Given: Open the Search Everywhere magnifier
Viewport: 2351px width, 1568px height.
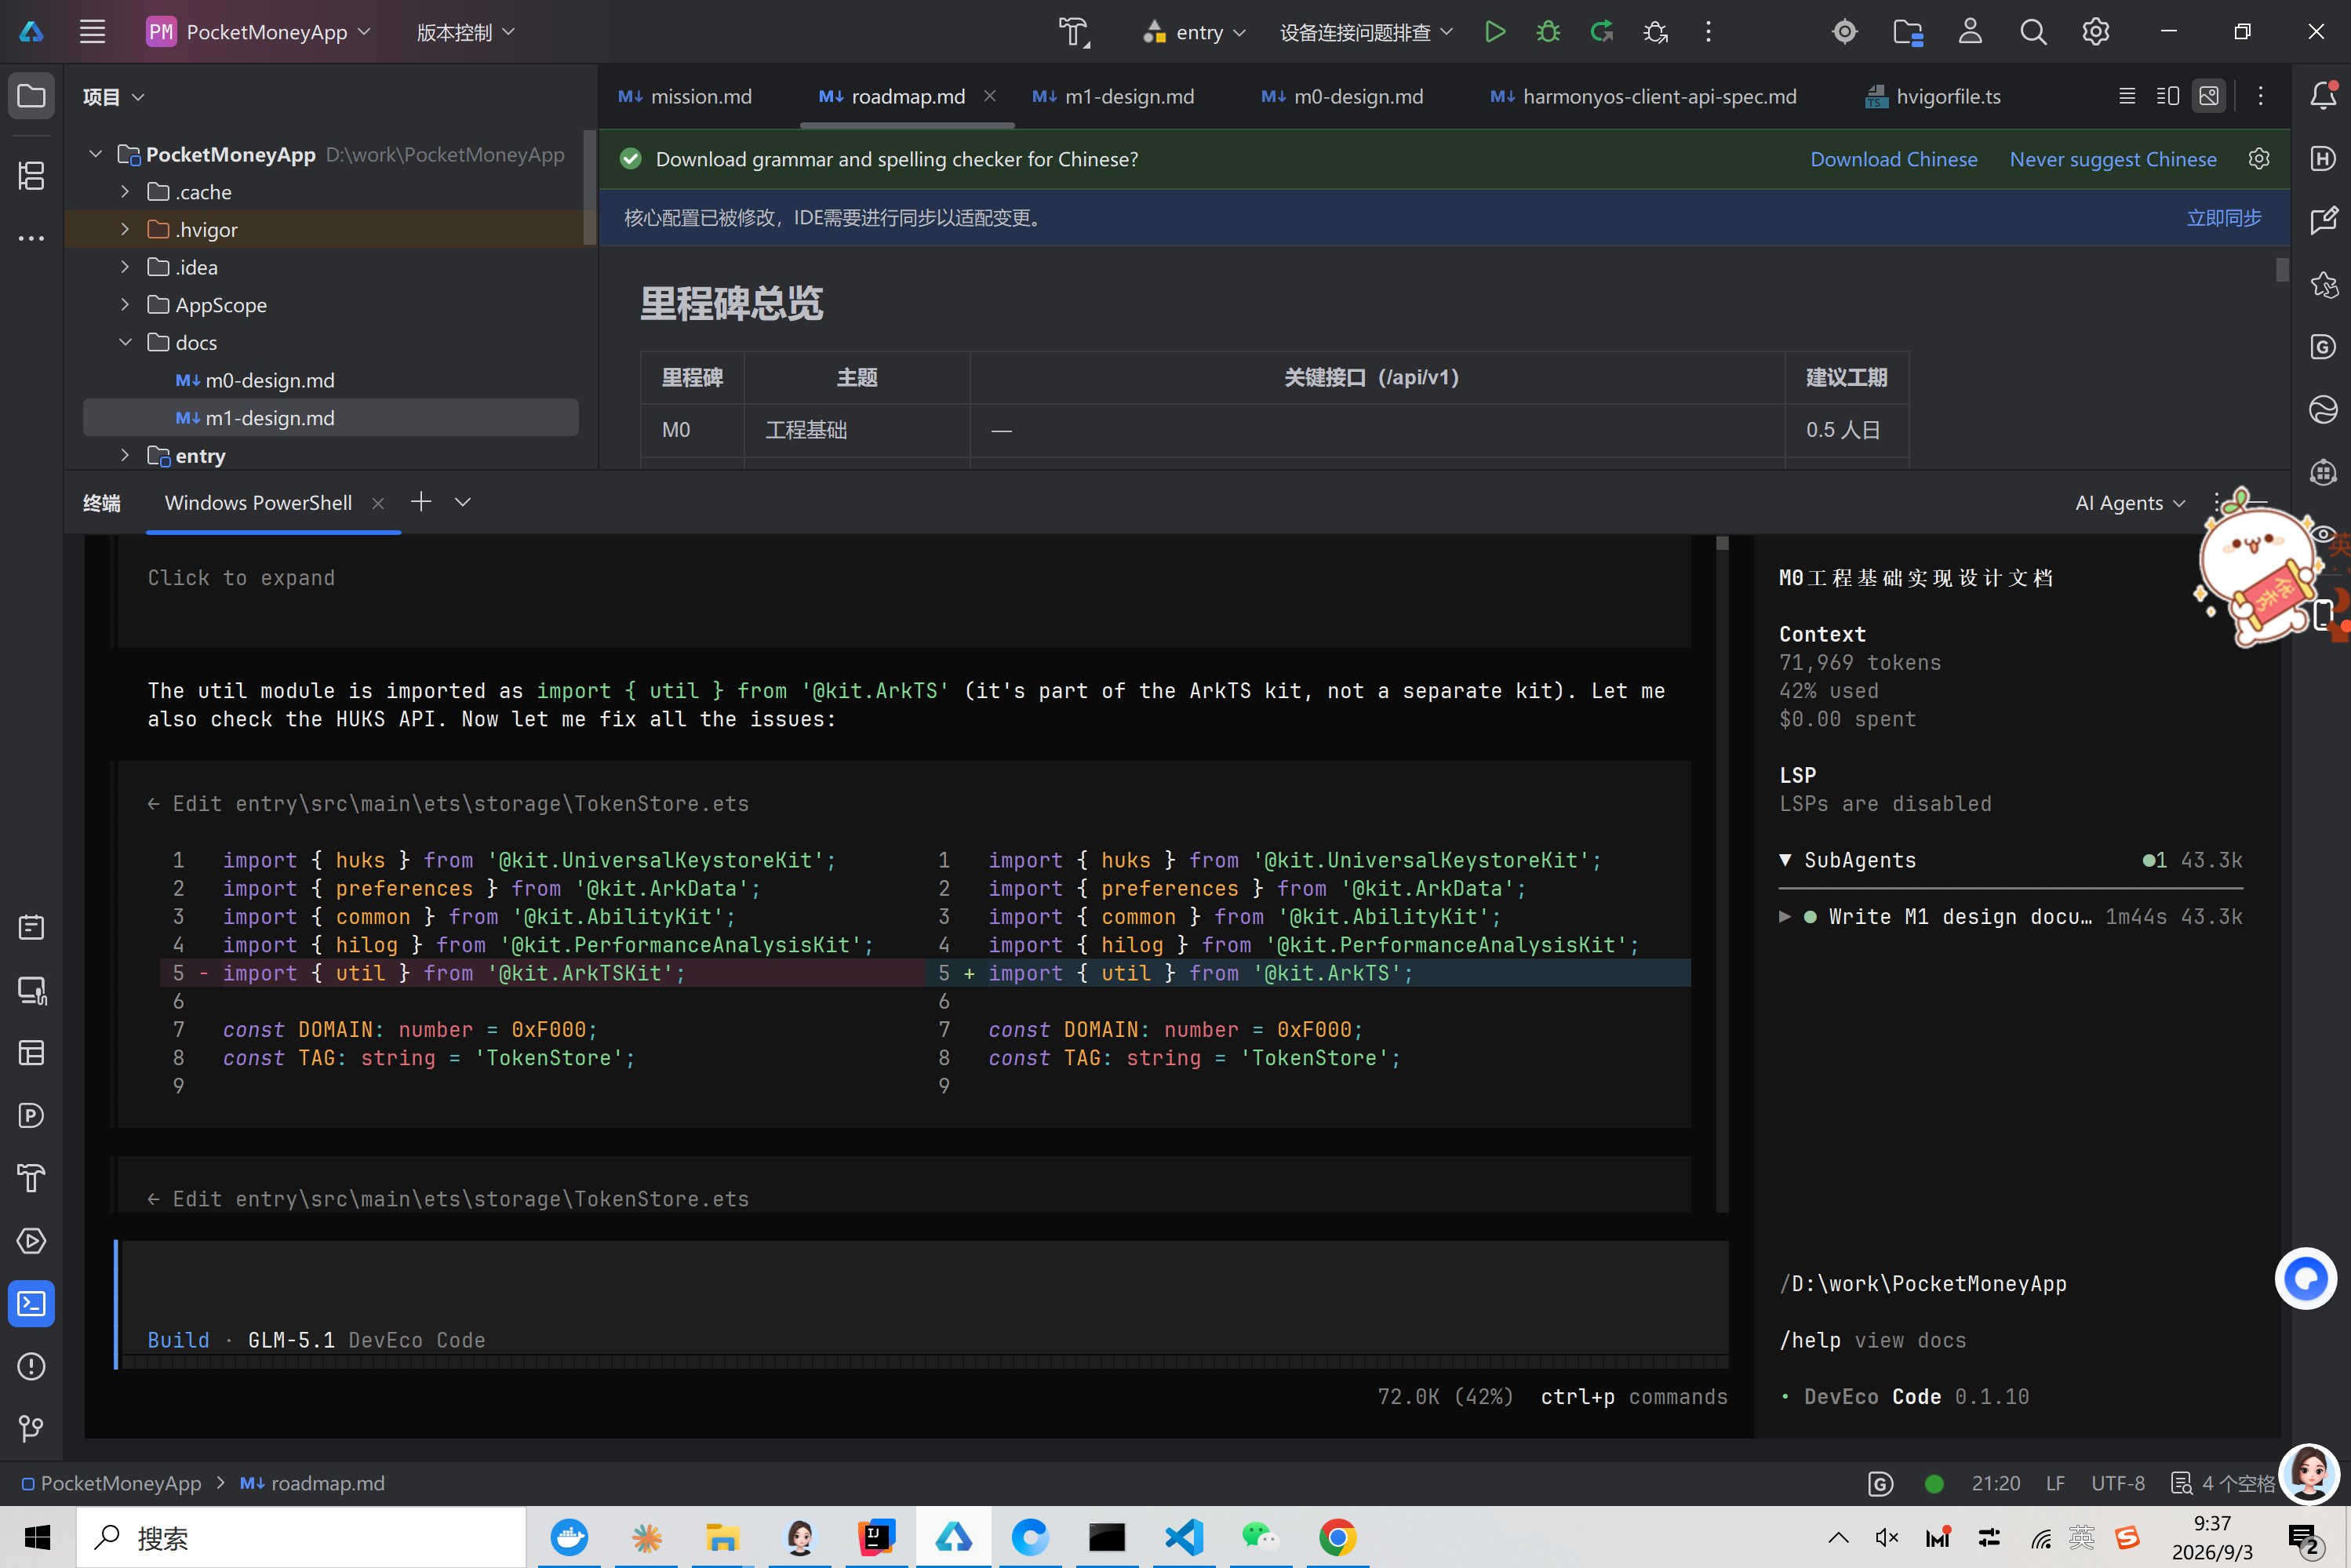Looking at the screenshot, I should point(2033,32).
